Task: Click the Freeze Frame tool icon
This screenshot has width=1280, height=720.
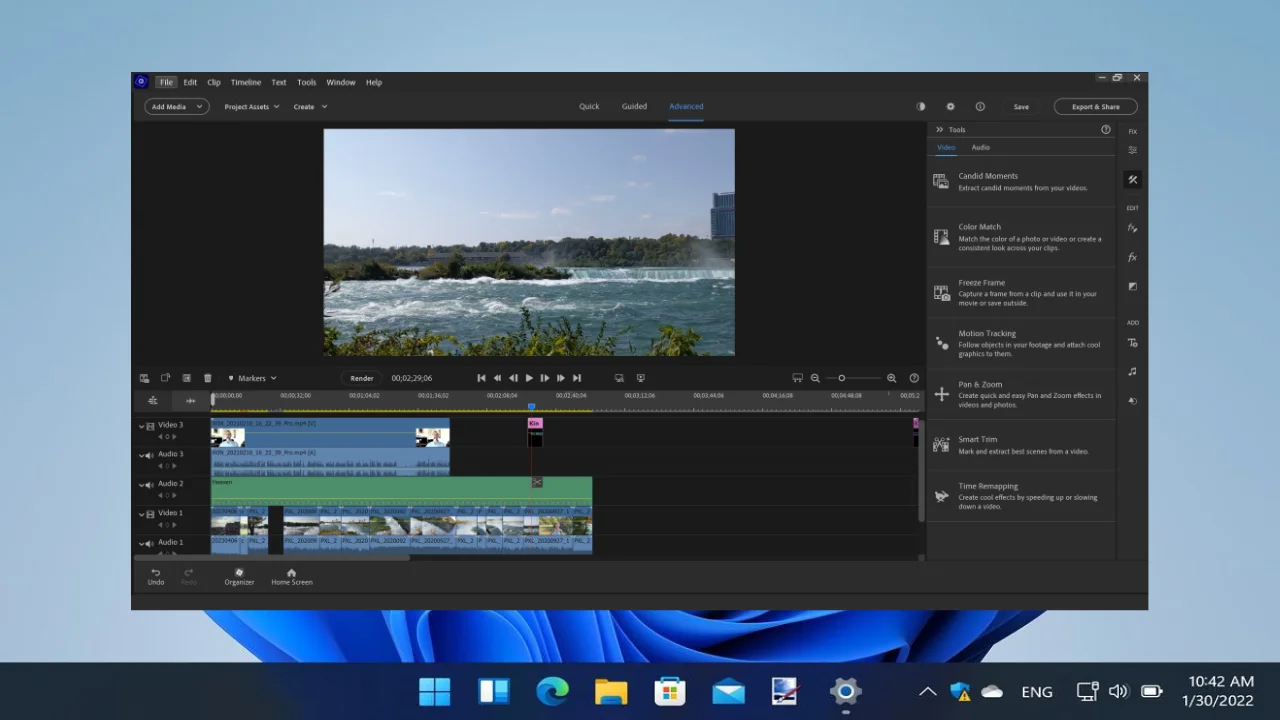Action: (941, 293)
